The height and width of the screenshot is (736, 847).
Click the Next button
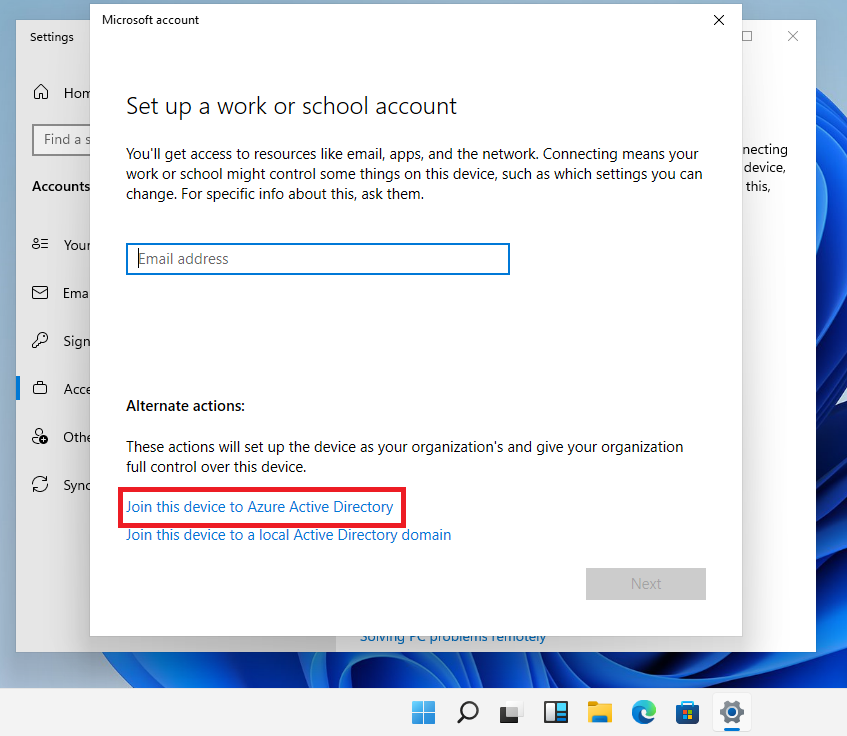tap(645, 584)
